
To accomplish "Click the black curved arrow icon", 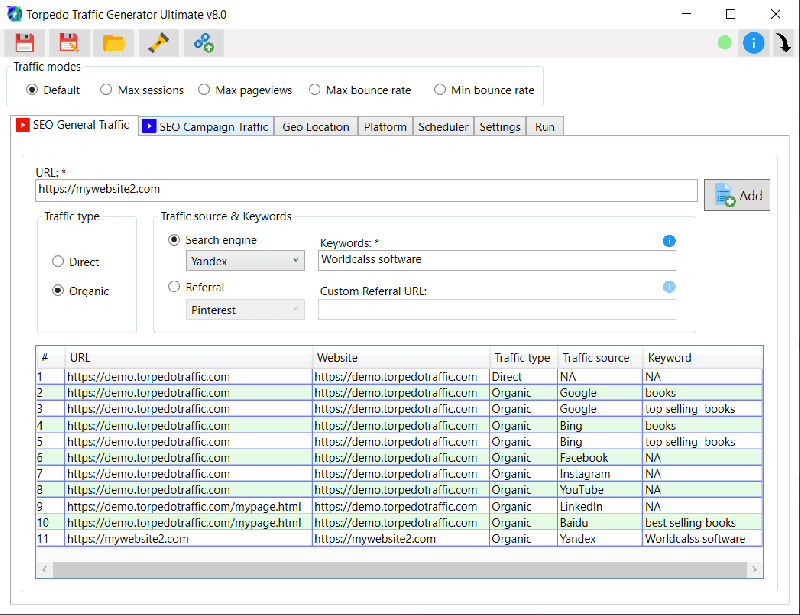I will 784,43.
